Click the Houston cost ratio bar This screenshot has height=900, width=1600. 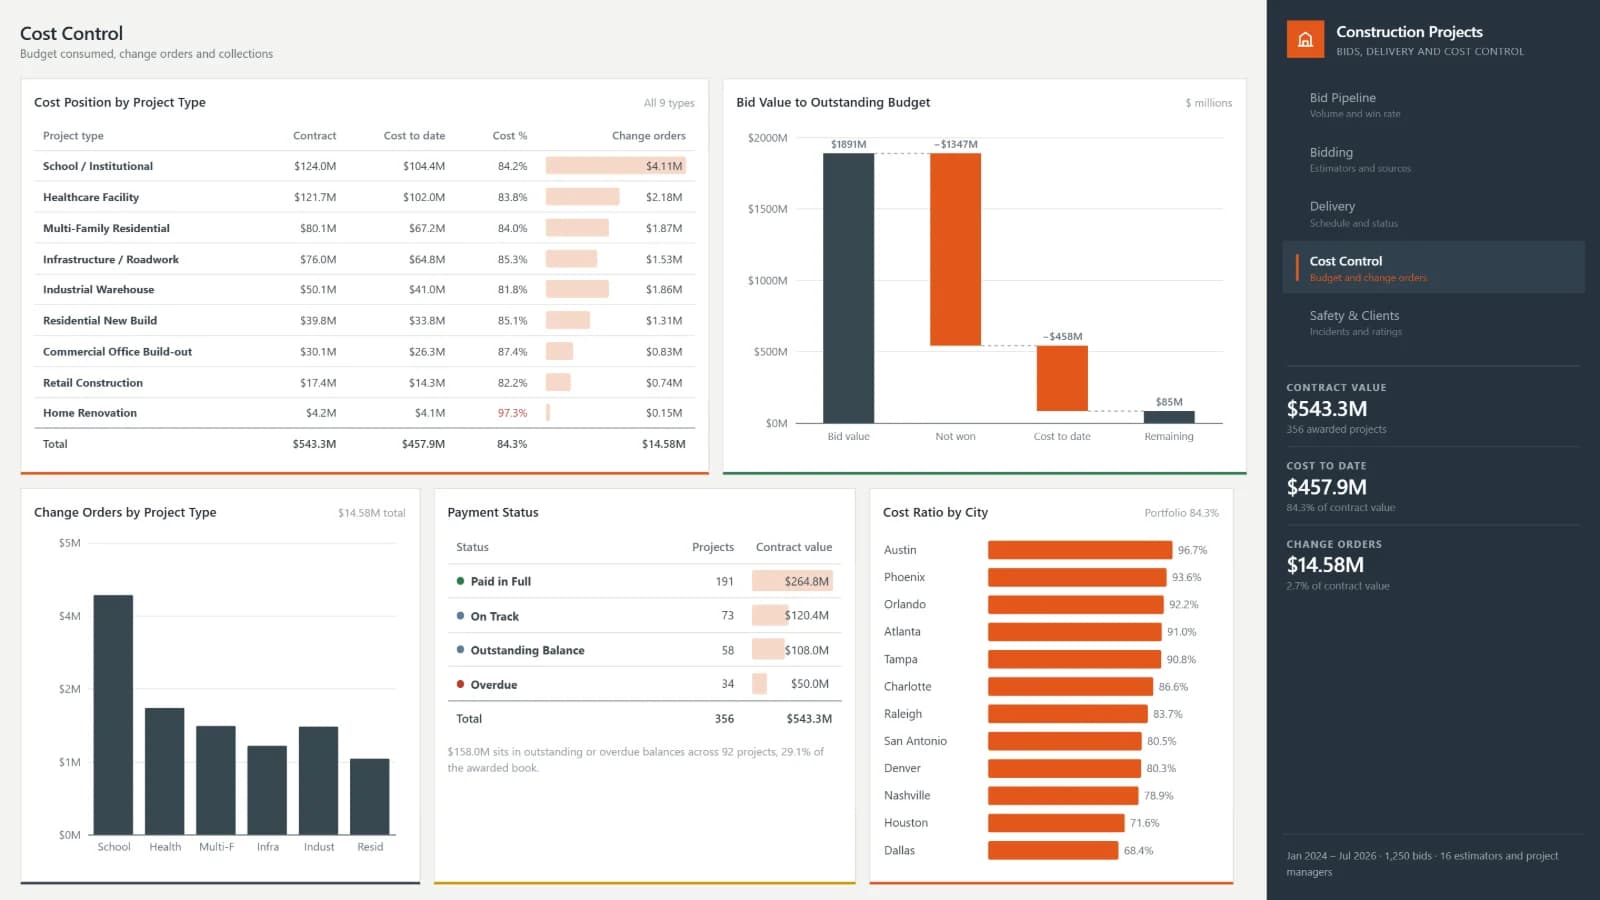click(1056, 823)
